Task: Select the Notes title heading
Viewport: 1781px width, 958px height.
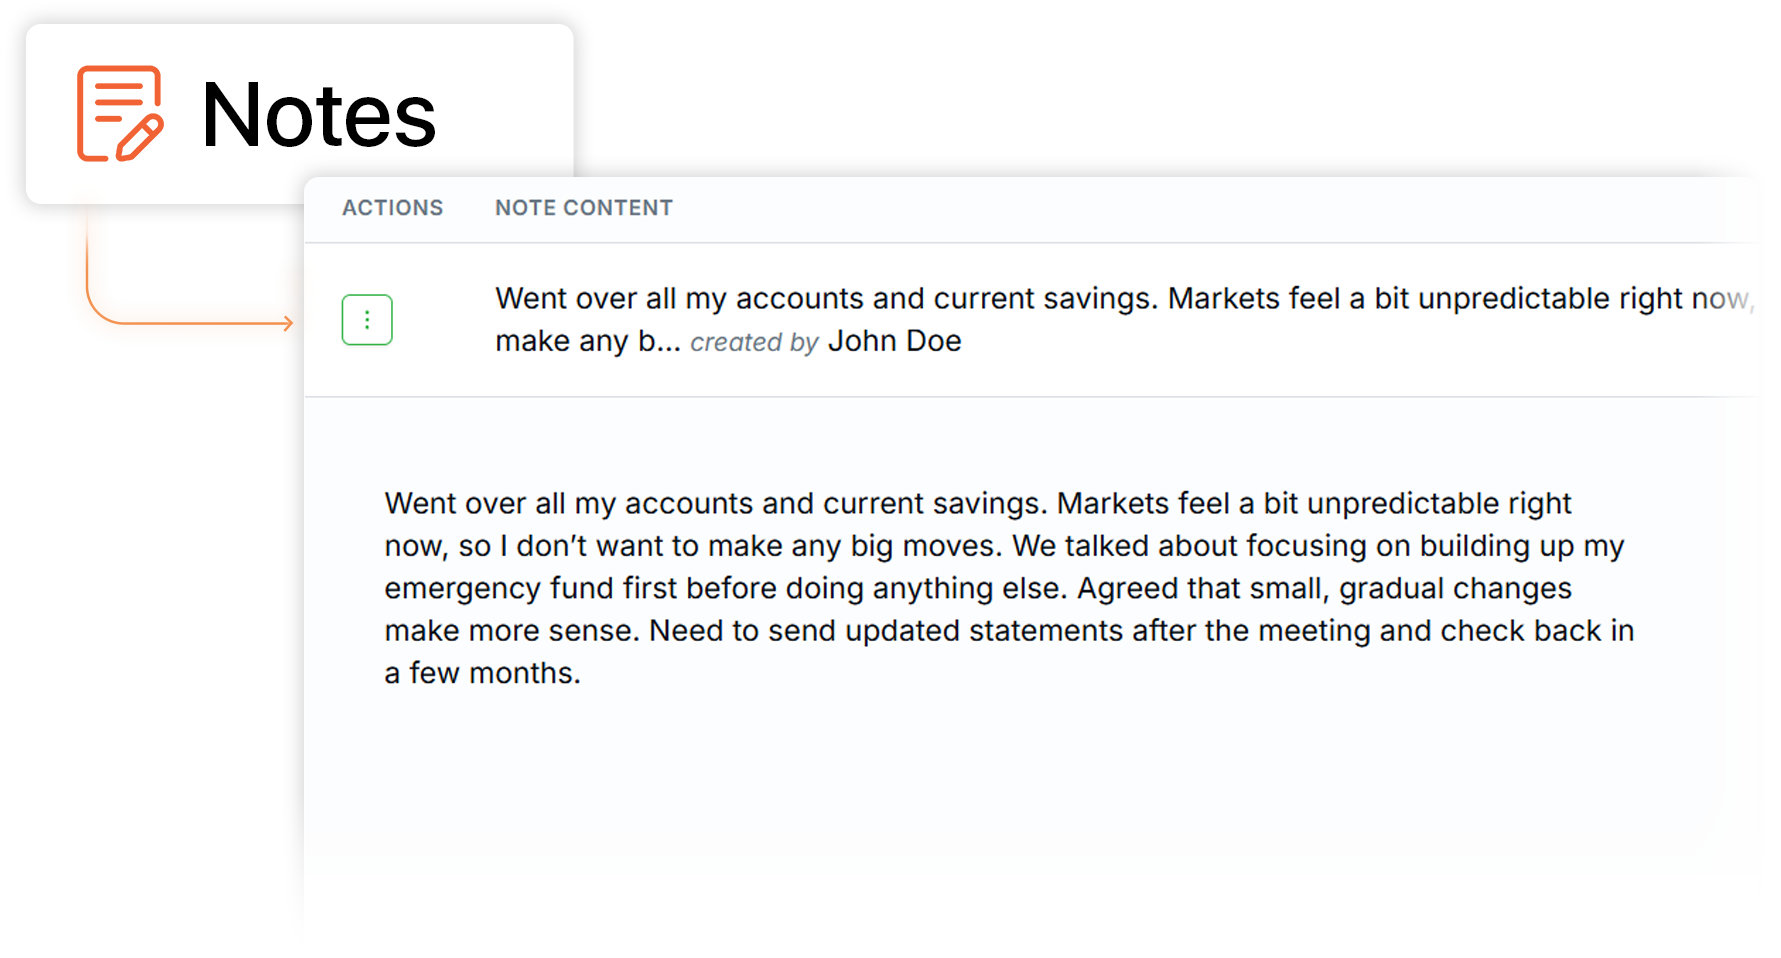Action: tap(318, 115)
